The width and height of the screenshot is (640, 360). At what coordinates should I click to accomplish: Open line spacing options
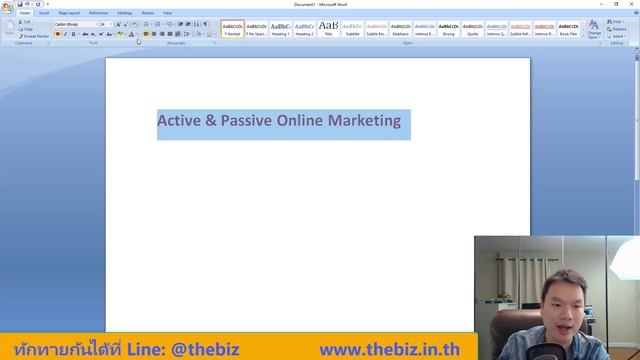[x=187, y=34]
